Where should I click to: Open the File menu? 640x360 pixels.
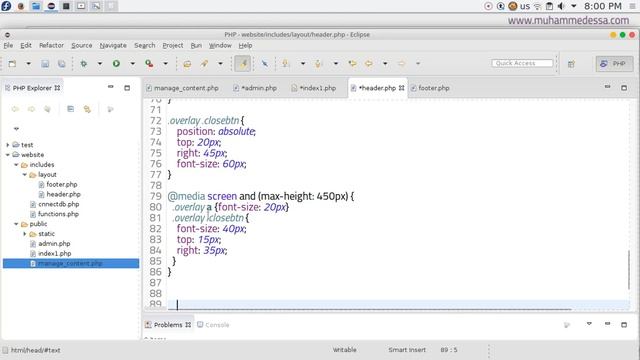pos(8,45)
